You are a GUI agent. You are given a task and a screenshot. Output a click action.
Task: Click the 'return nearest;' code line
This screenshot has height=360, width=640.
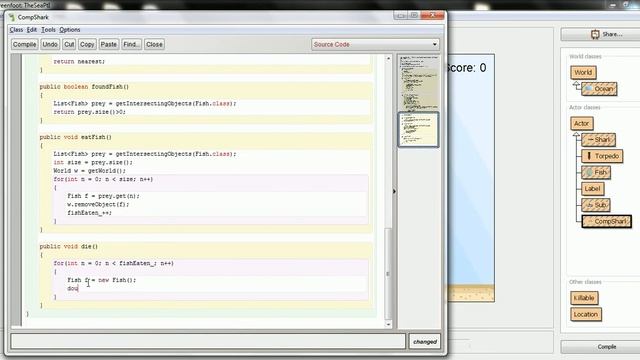pos(79,61)
